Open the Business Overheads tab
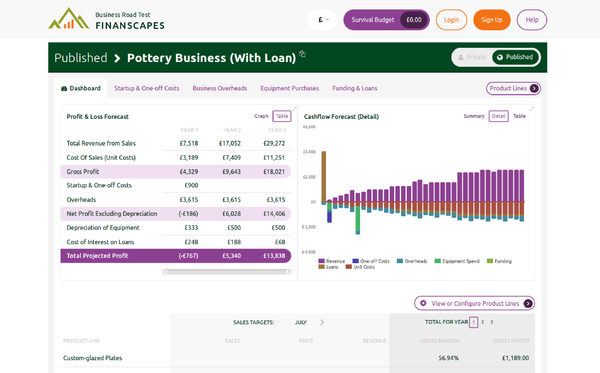 point(220,88)
